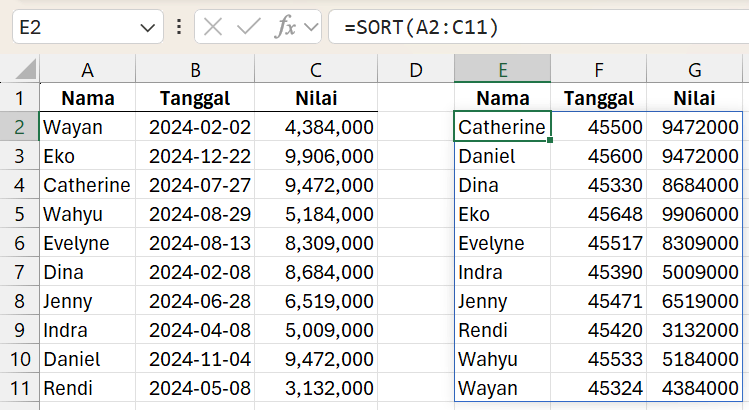Select column C header

click(x=316, y=70)
